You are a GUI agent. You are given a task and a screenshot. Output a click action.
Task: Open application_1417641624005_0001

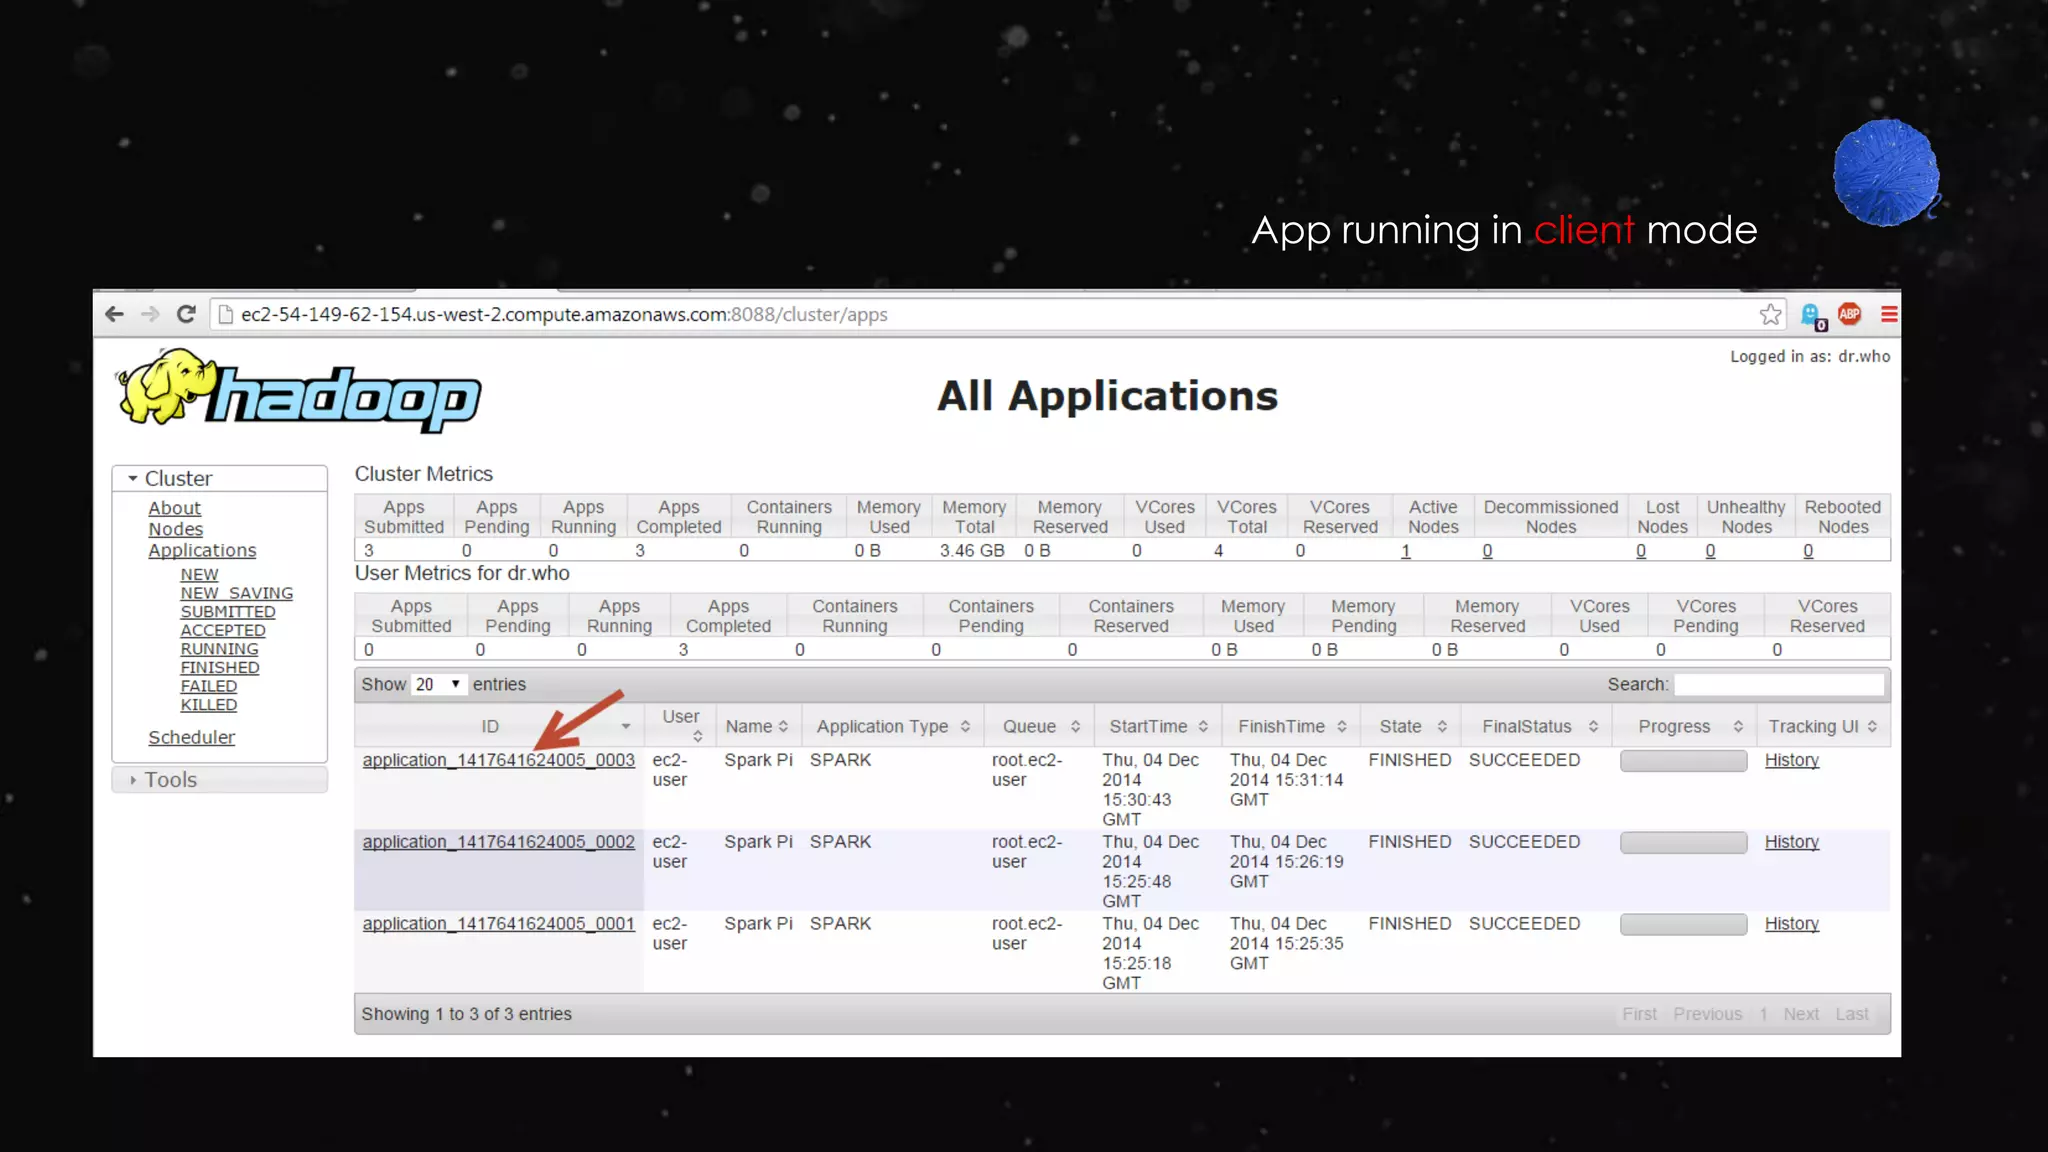(498, 924)
